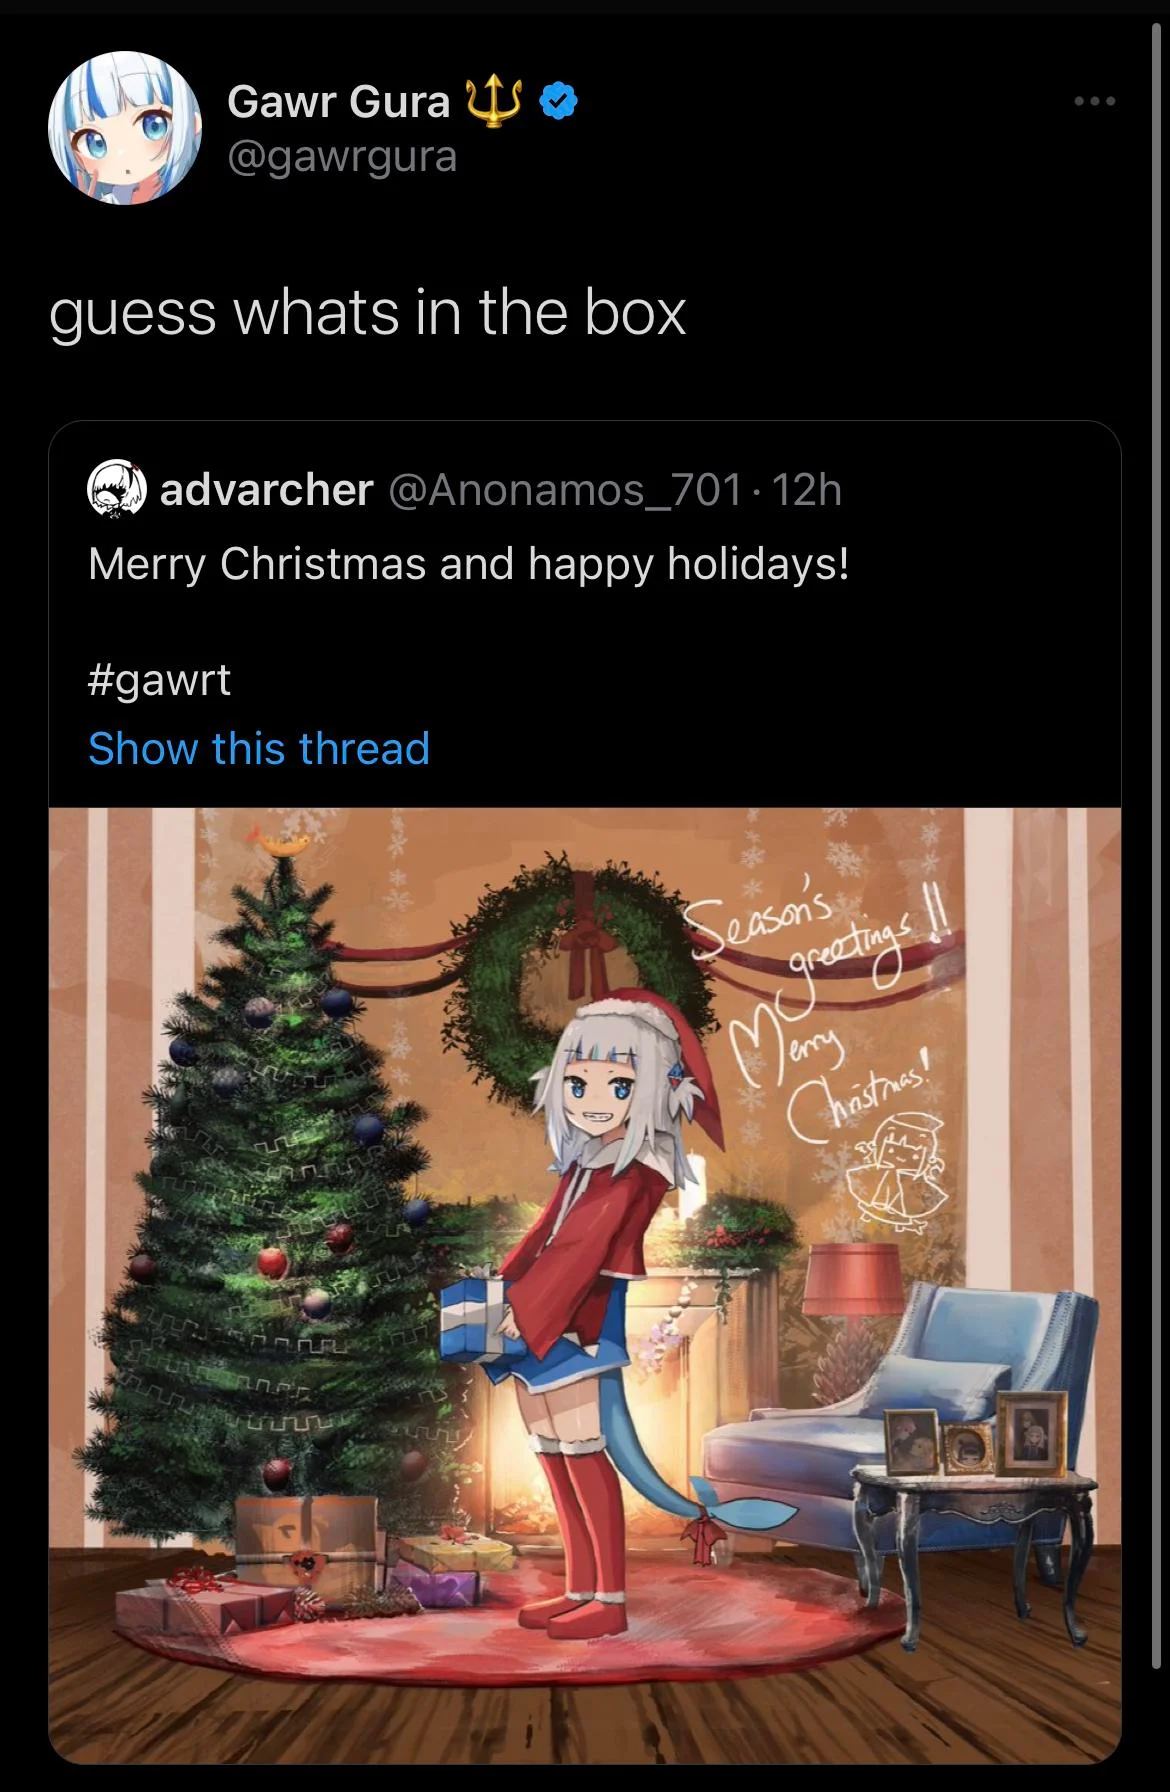Click Show this thread link

(x=259, y=748)
